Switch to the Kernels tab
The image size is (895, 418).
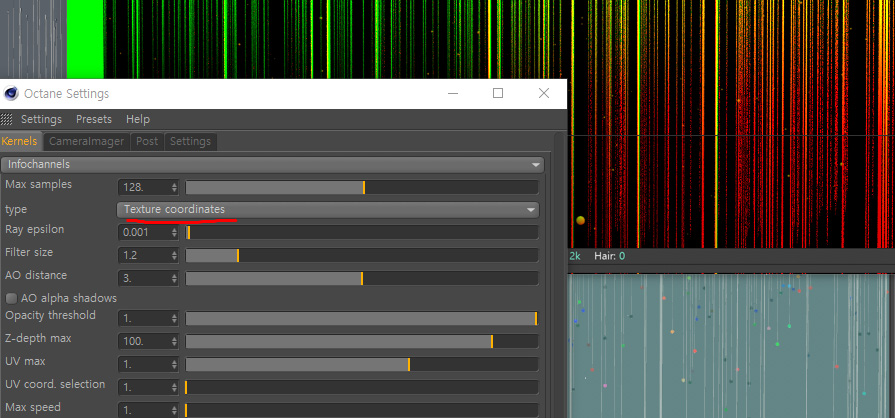coord(19,141)
